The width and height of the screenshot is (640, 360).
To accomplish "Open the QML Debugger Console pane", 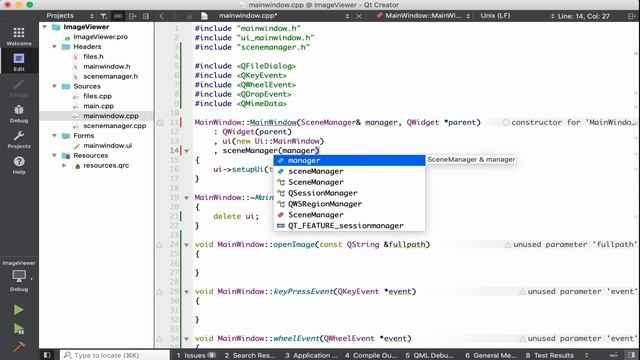I will click(430, 355).
